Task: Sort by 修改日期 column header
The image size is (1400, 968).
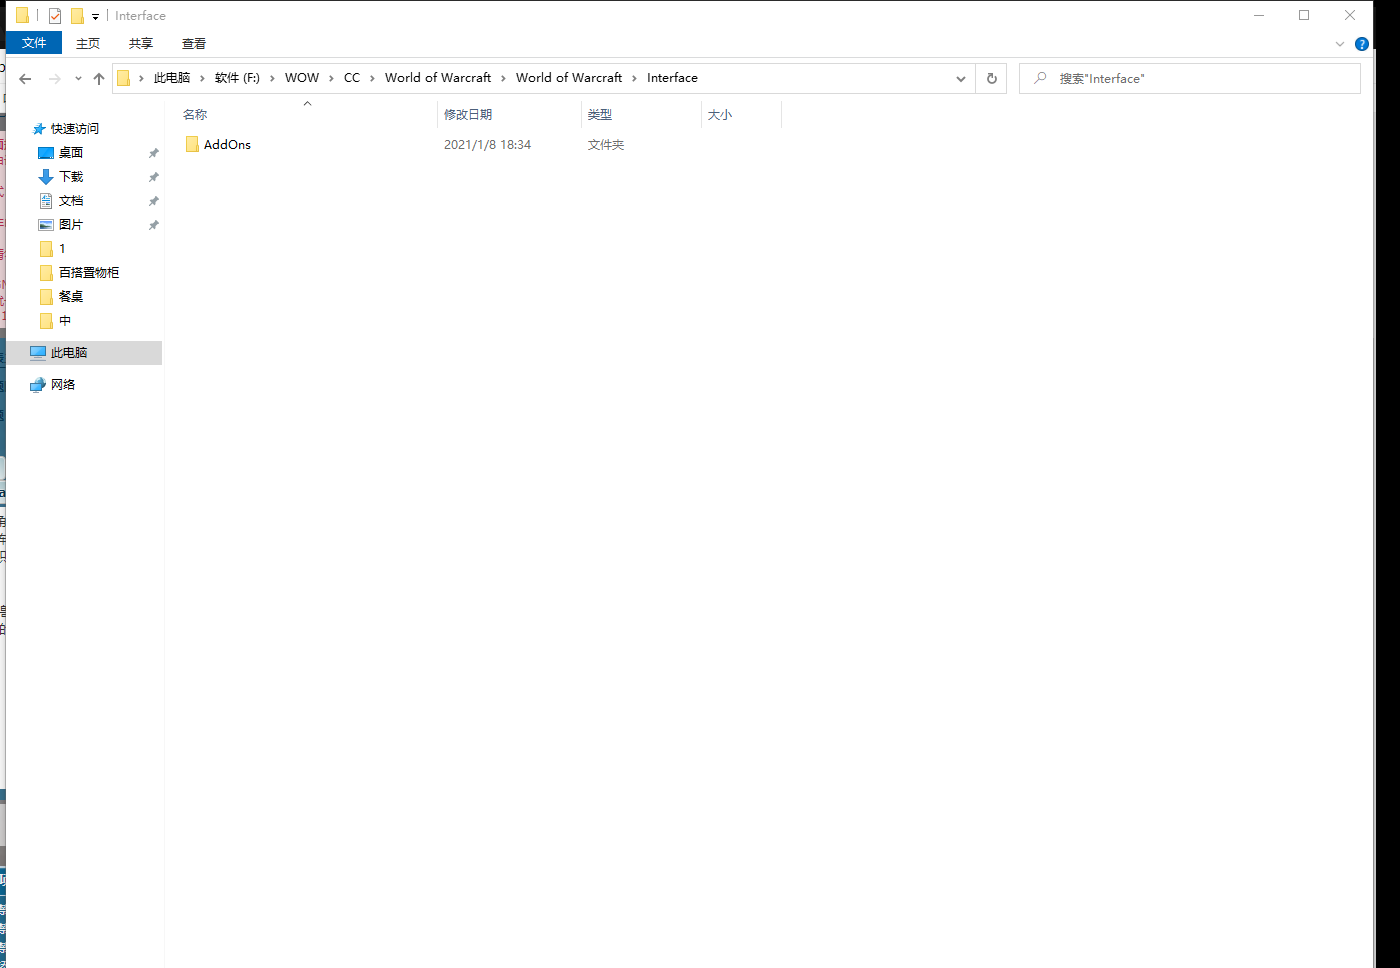Action: click(x=468, y=115)
